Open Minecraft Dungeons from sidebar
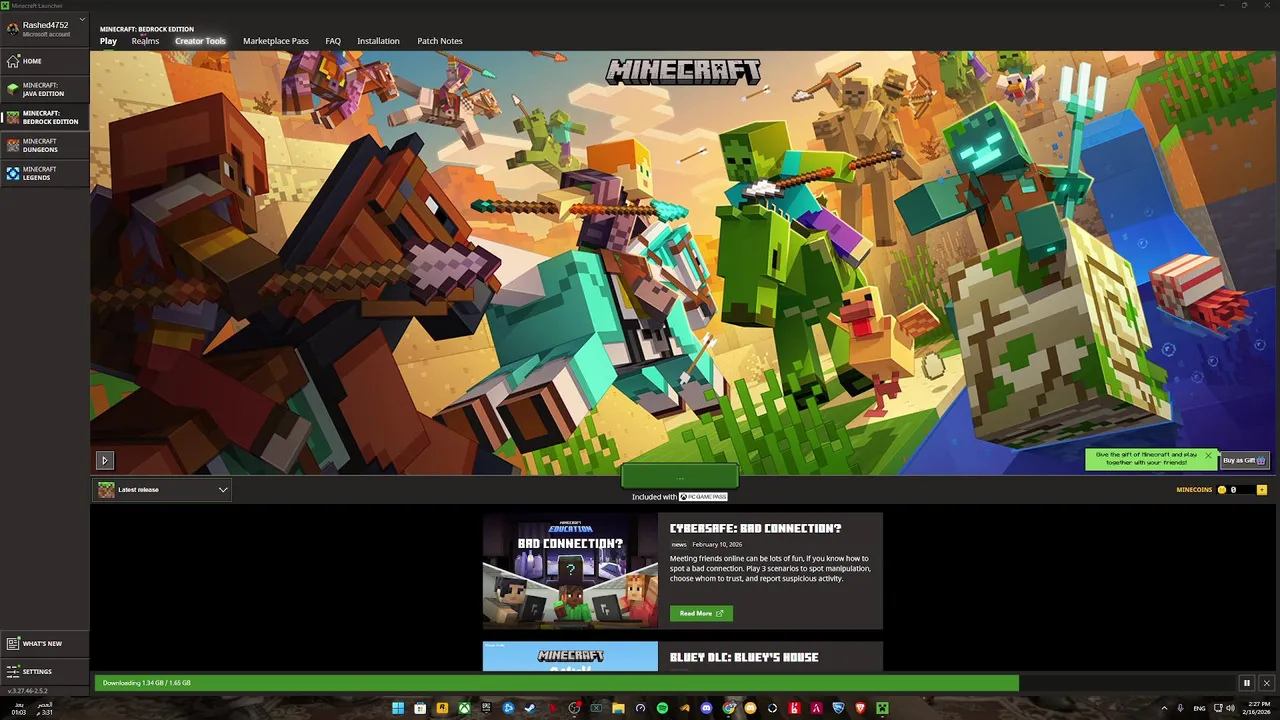1280x720 pixels. (x=45, y=145)
